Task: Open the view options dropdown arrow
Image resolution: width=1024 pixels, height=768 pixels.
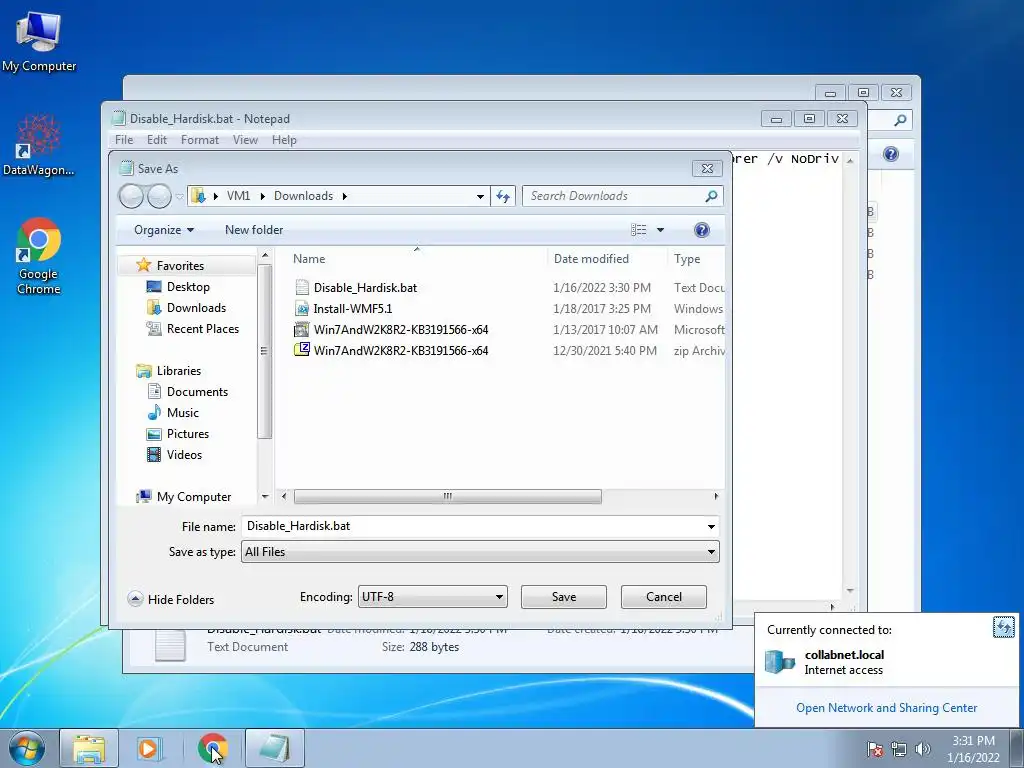Action: (660, 230)
